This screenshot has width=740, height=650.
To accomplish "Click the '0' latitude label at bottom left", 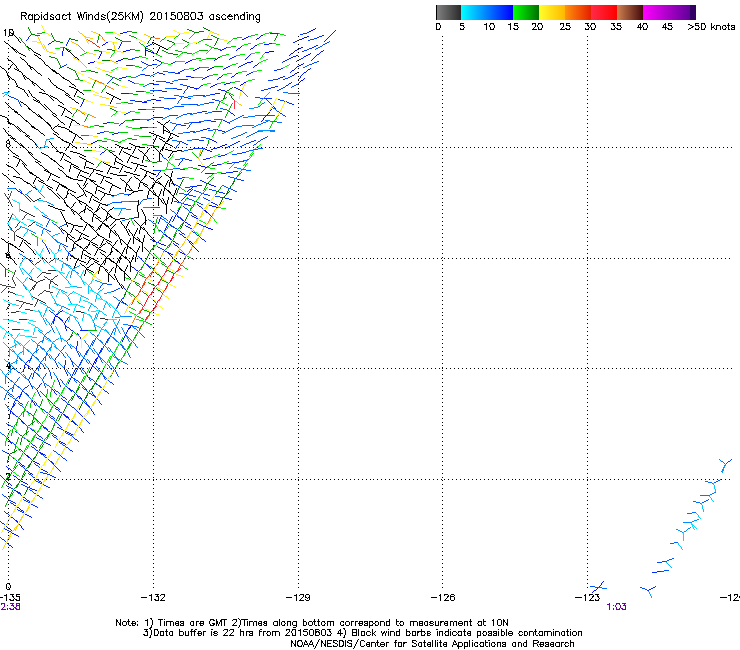I will [8, 587].
